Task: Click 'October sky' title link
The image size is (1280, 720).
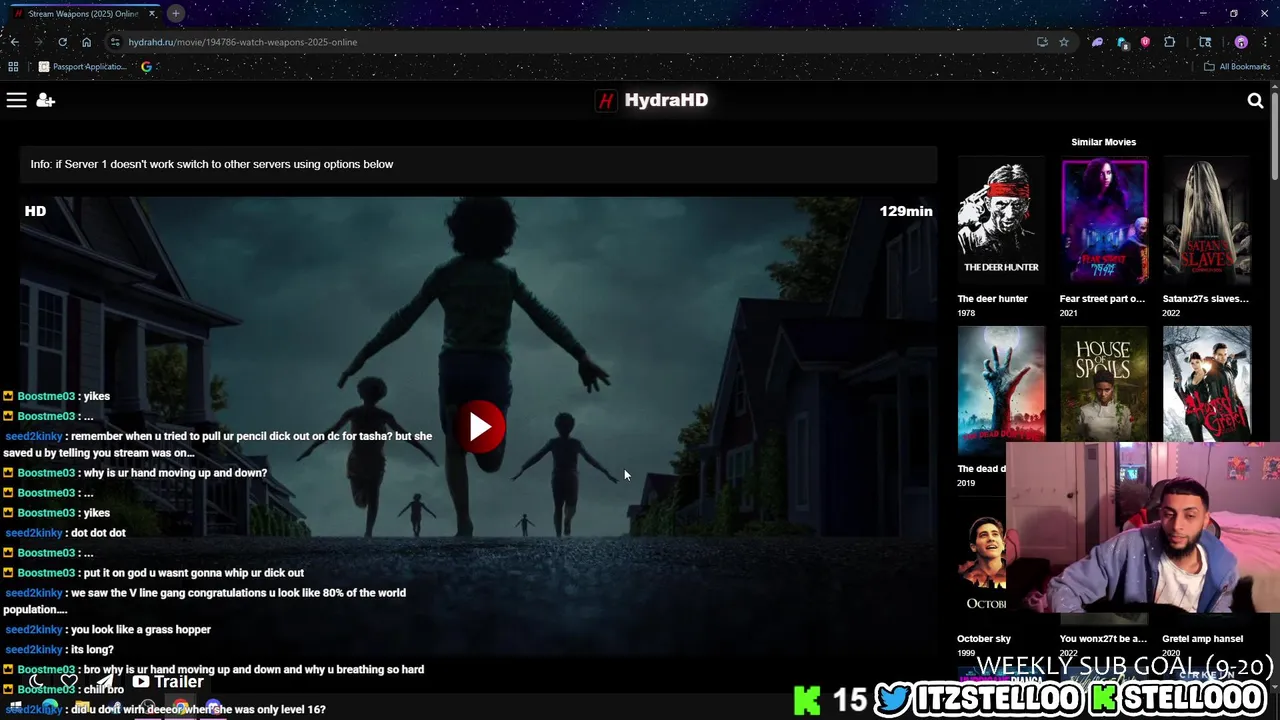Action: coord(984,638)
